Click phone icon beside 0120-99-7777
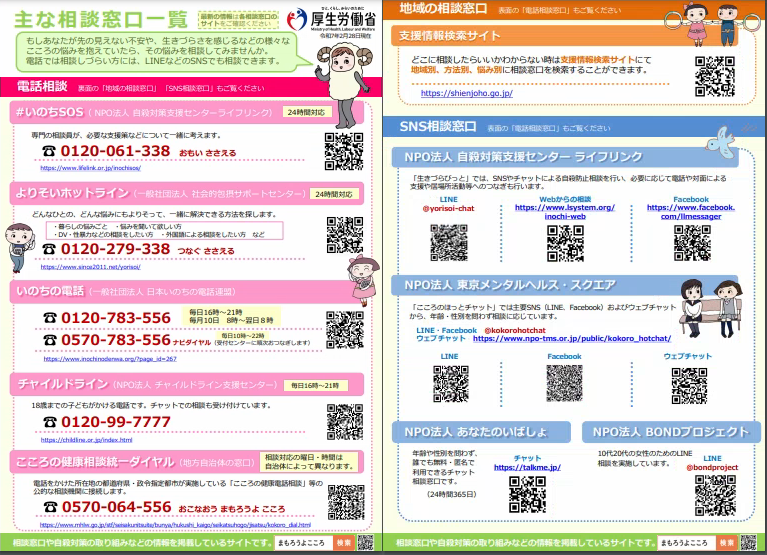Image resolution: width=767 pixels, height=555 pixels. point(50,422)
